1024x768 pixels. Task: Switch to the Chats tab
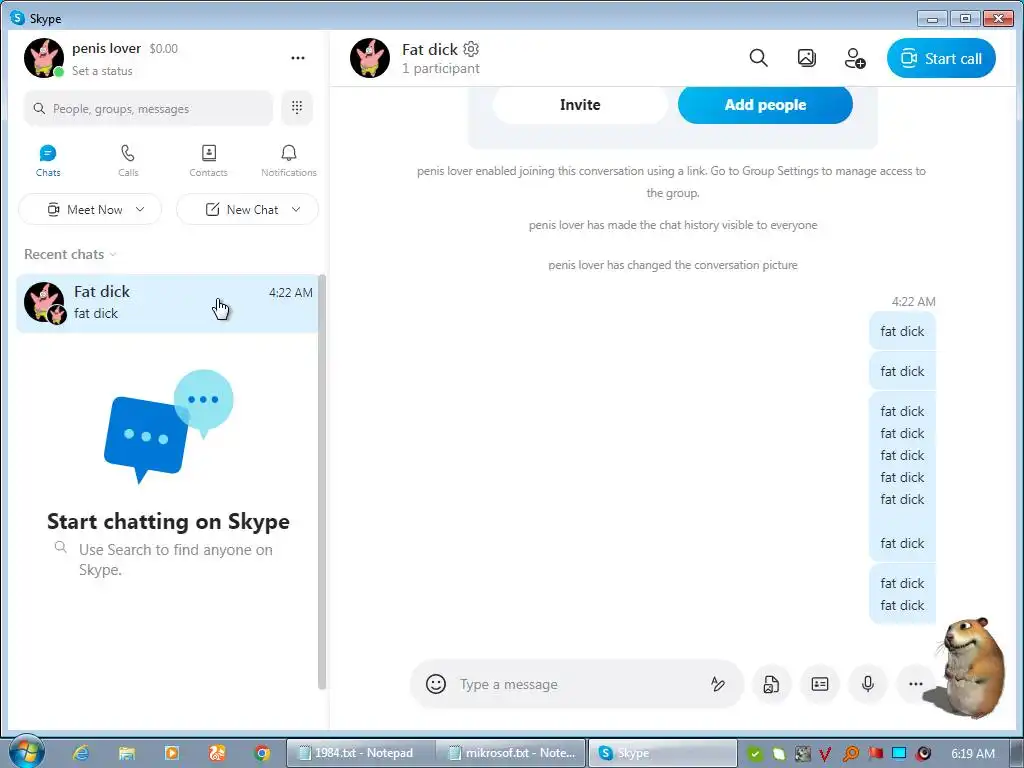pos(48,161)
